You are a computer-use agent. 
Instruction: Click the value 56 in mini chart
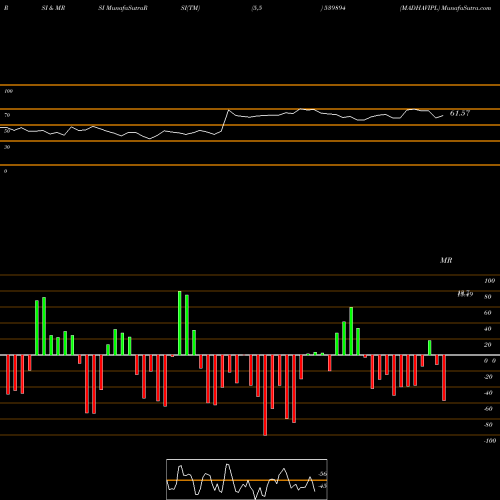pyautogui.click(x=322, y=474)
